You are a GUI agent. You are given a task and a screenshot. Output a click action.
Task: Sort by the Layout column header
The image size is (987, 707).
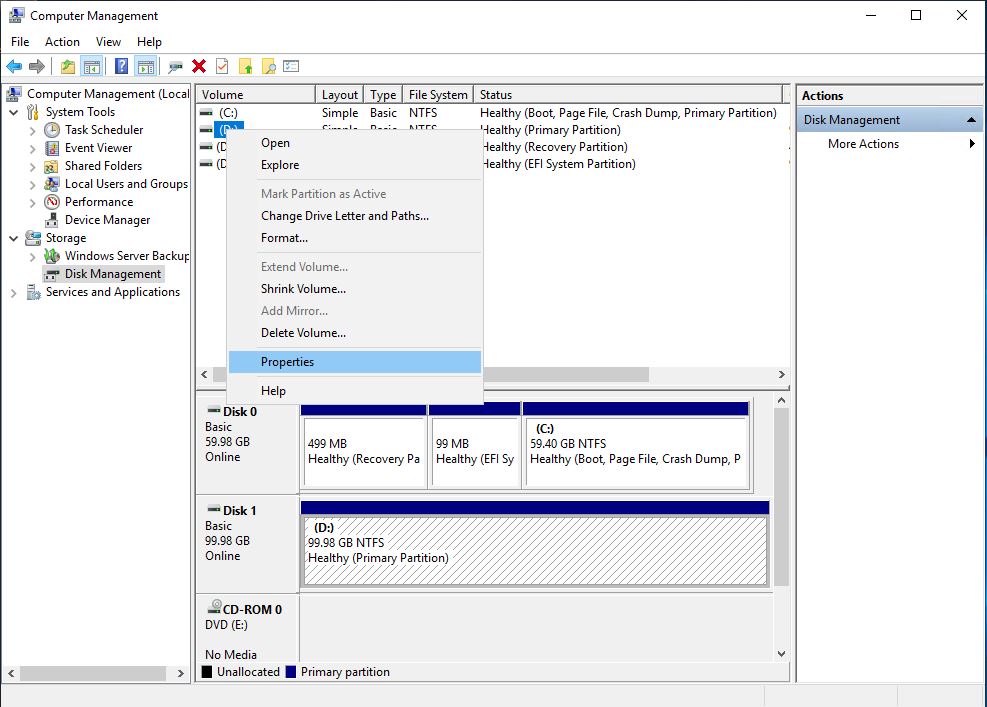coord(339,94)
